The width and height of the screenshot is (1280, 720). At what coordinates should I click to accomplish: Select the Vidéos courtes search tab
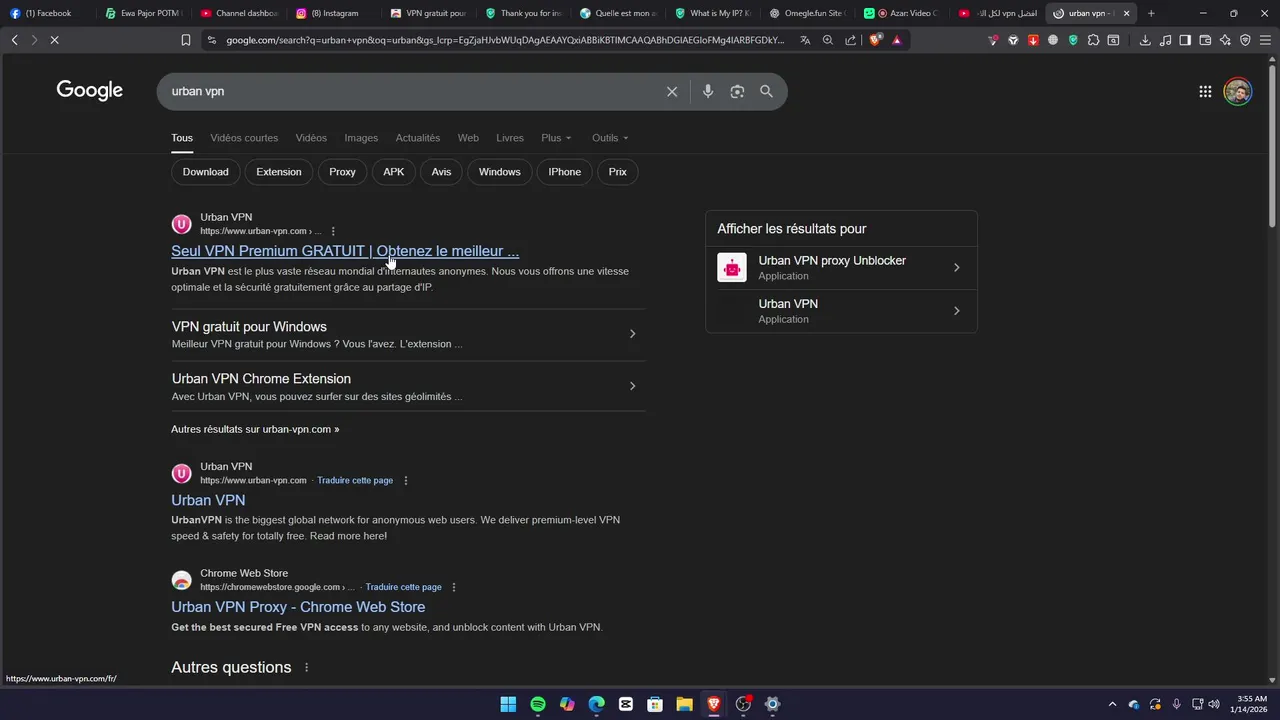pos(244,138)
